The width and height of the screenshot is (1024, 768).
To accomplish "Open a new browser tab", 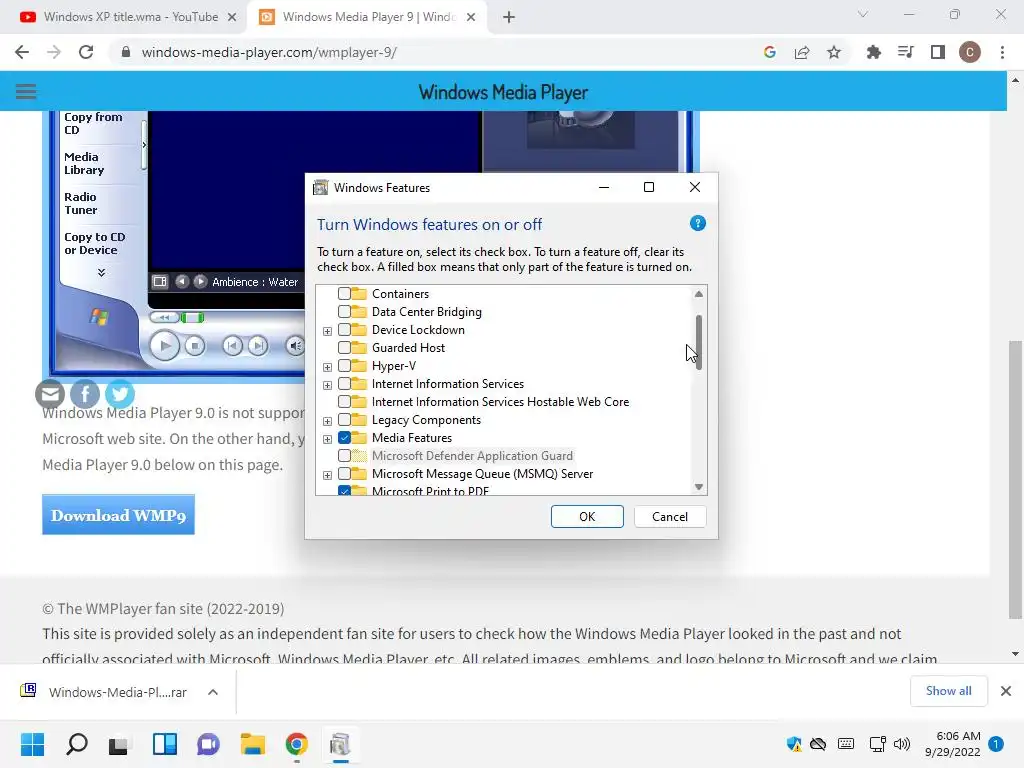I will (x=509, y=17).
